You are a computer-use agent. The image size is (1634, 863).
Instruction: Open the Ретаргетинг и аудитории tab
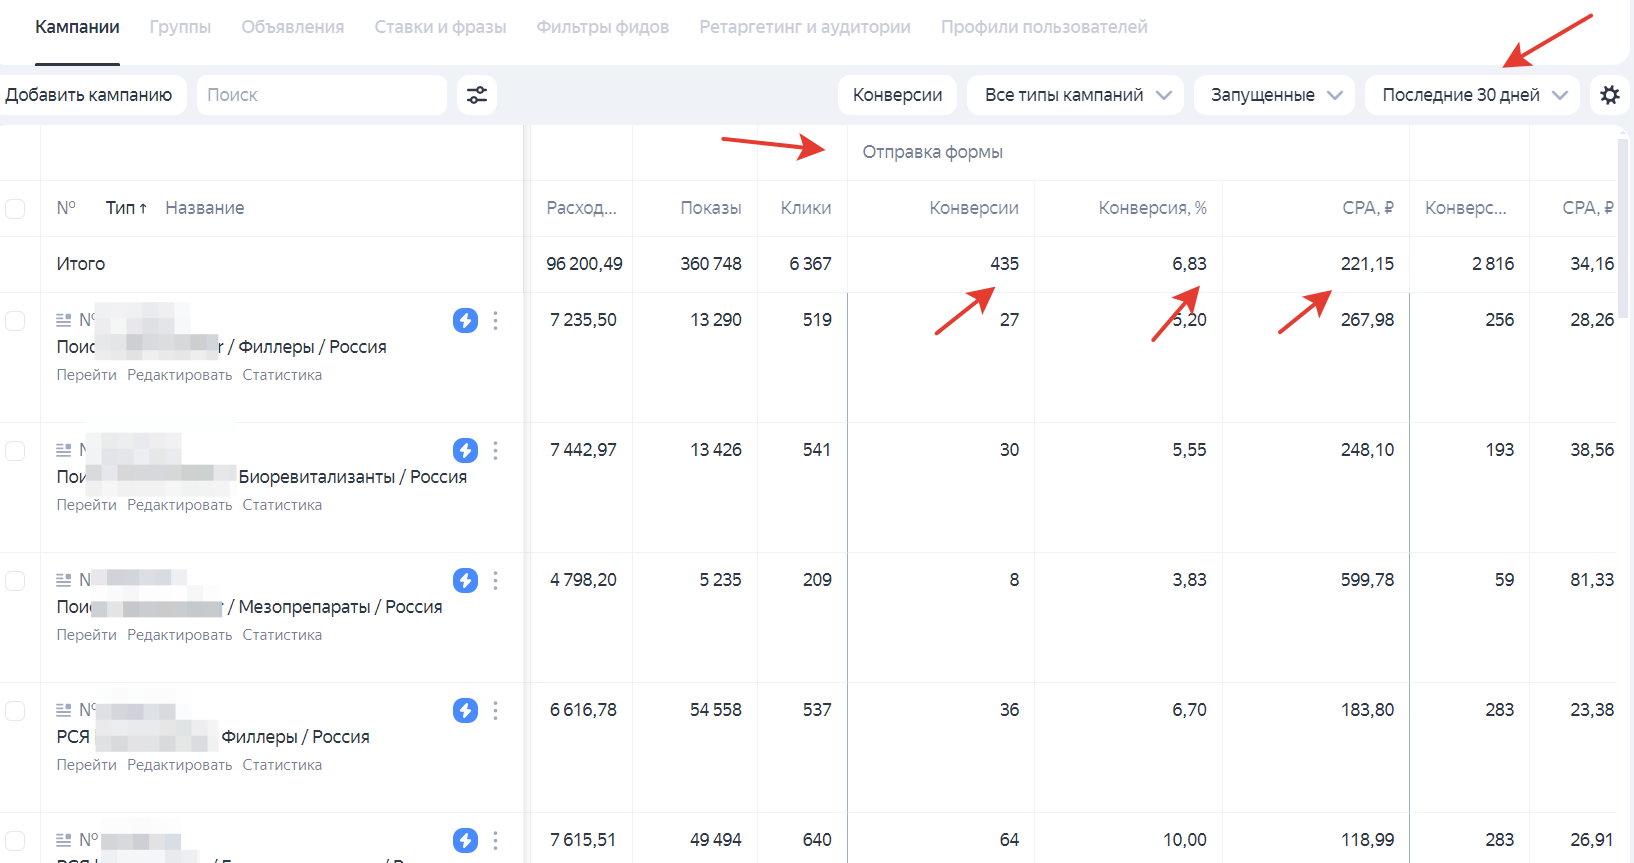point(804,27)
